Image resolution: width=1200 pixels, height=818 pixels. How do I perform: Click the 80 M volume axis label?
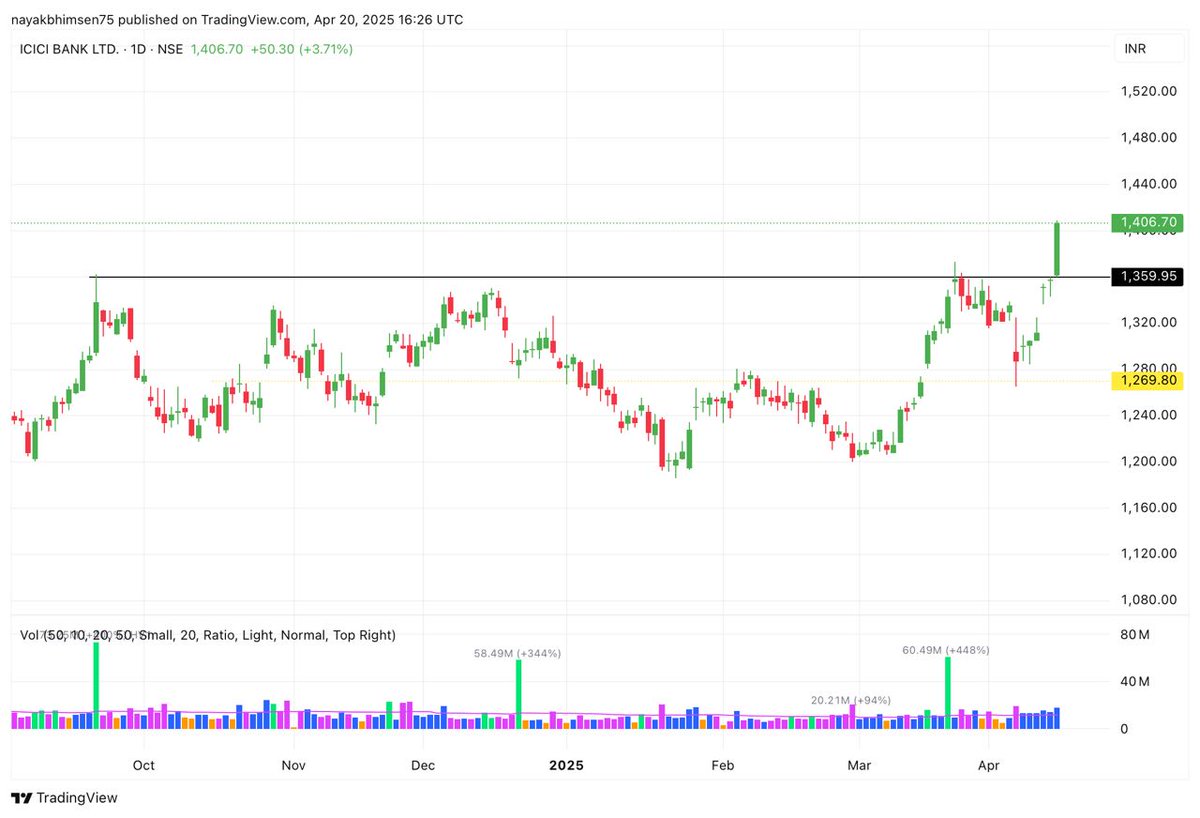tap(1134, 635)
